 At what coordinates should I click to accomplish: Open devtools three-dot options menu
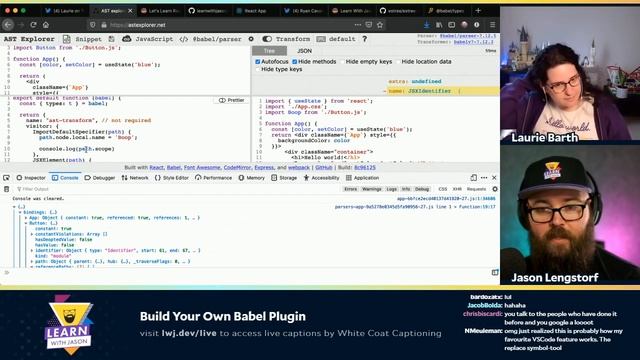click(x=484, y=178)
